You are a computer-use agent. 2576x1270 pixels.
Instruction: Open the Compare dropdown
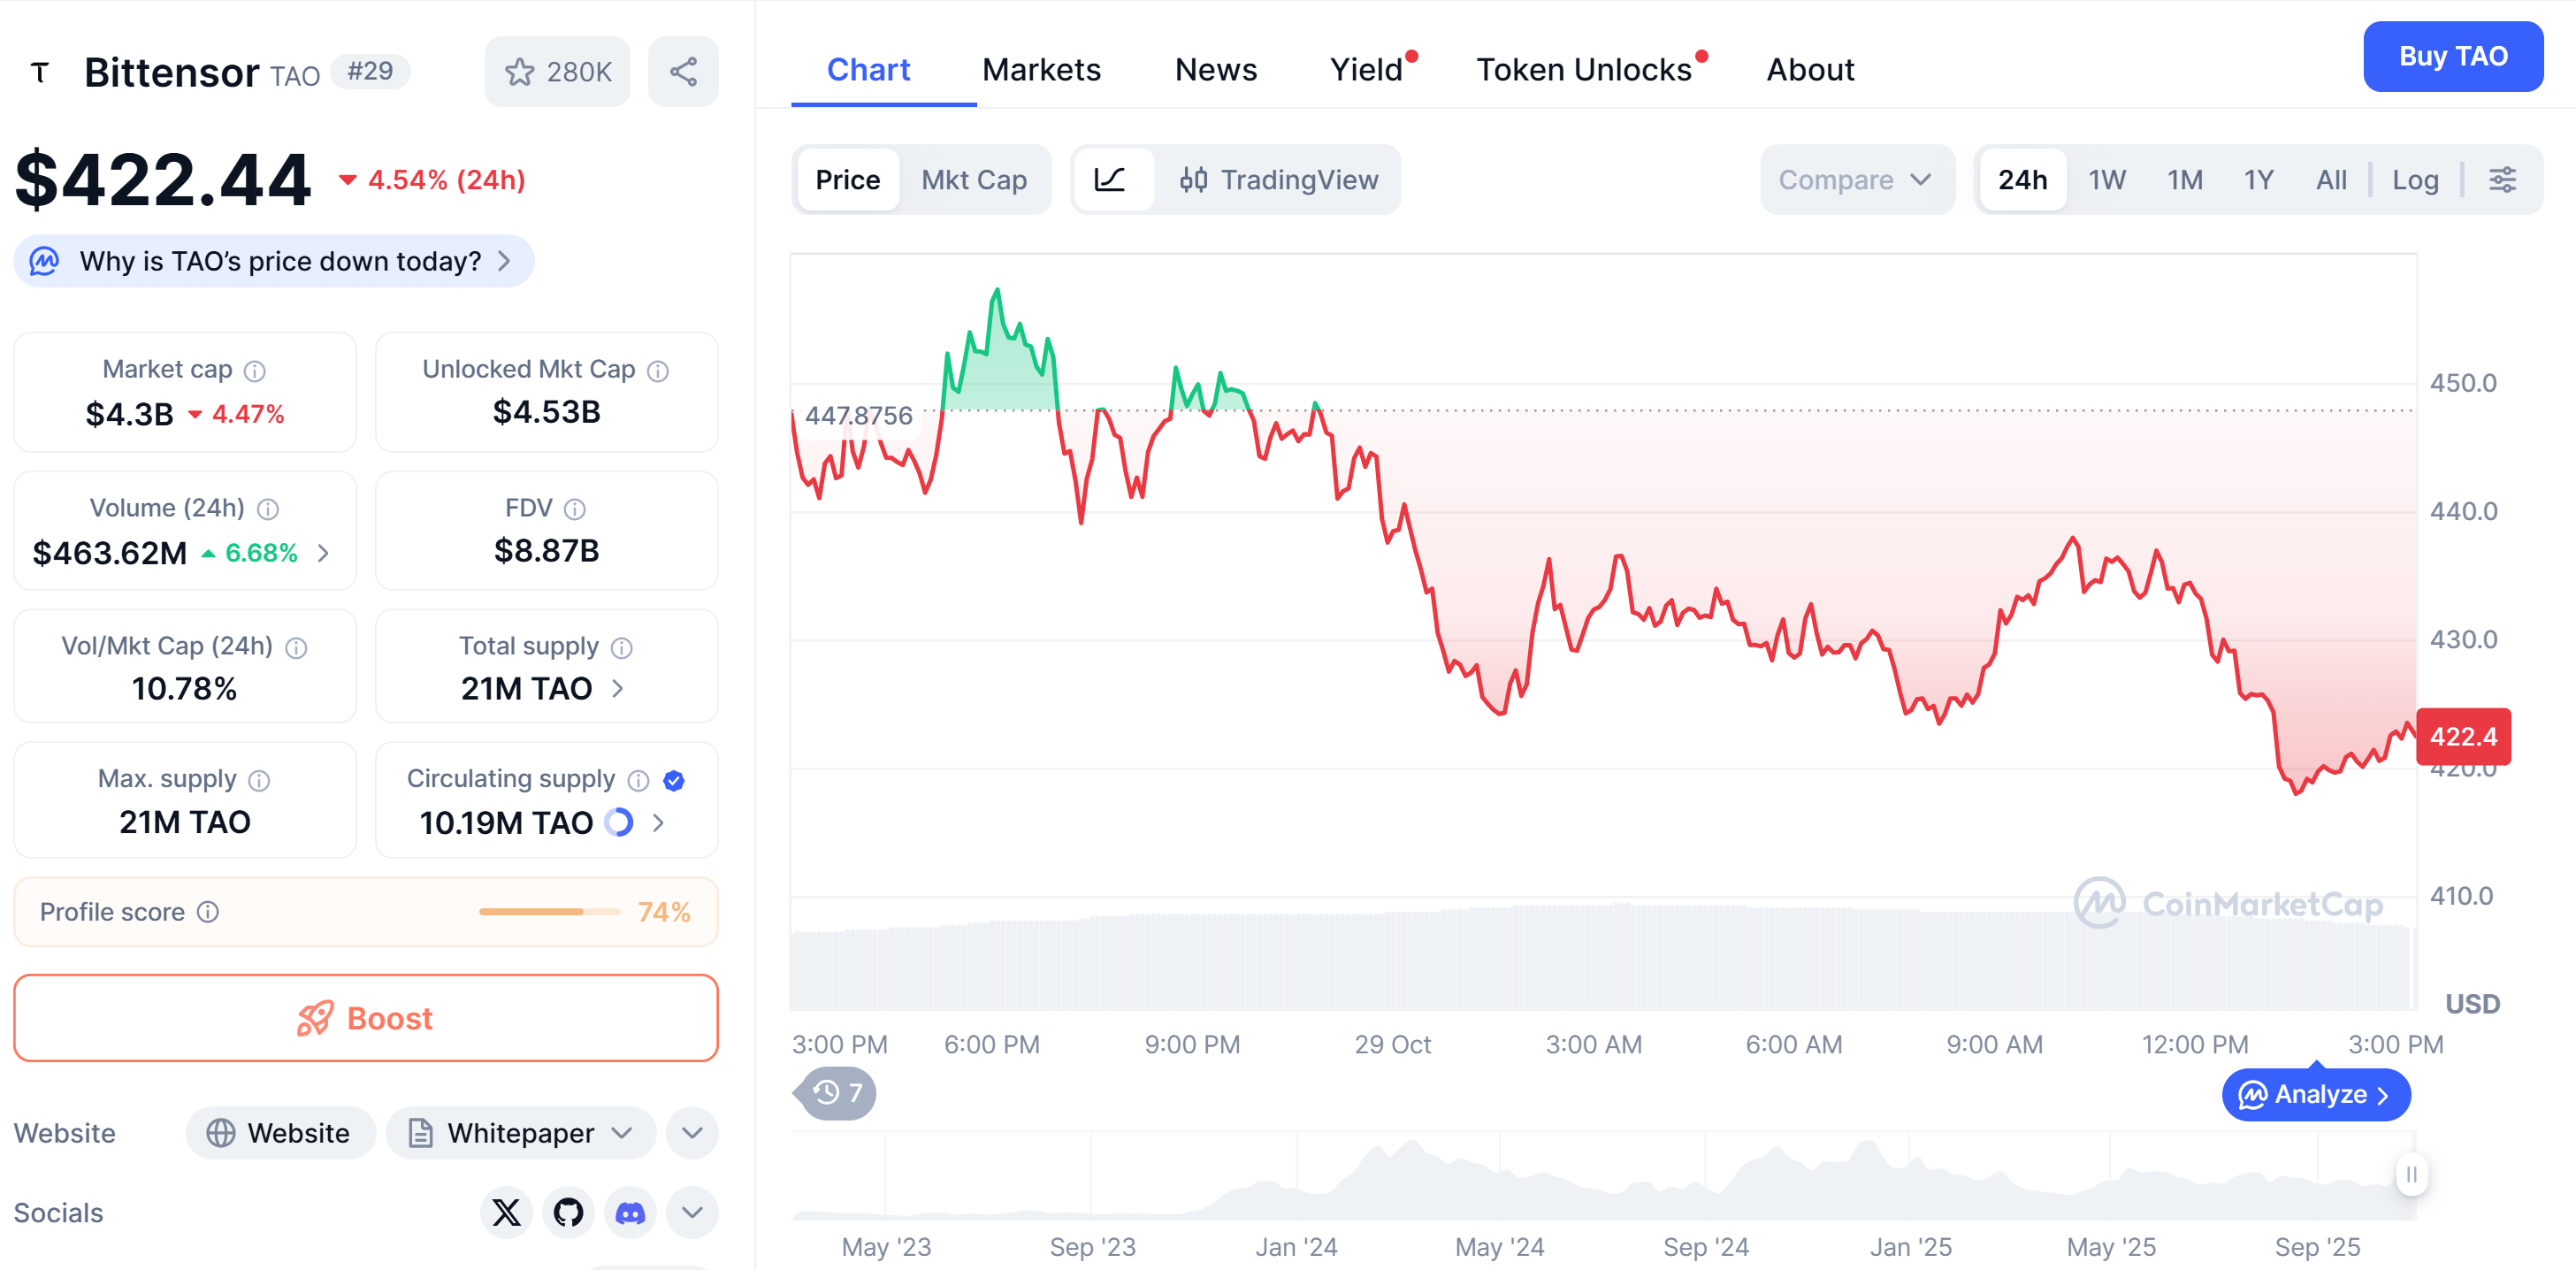(x=1857, y=180)
